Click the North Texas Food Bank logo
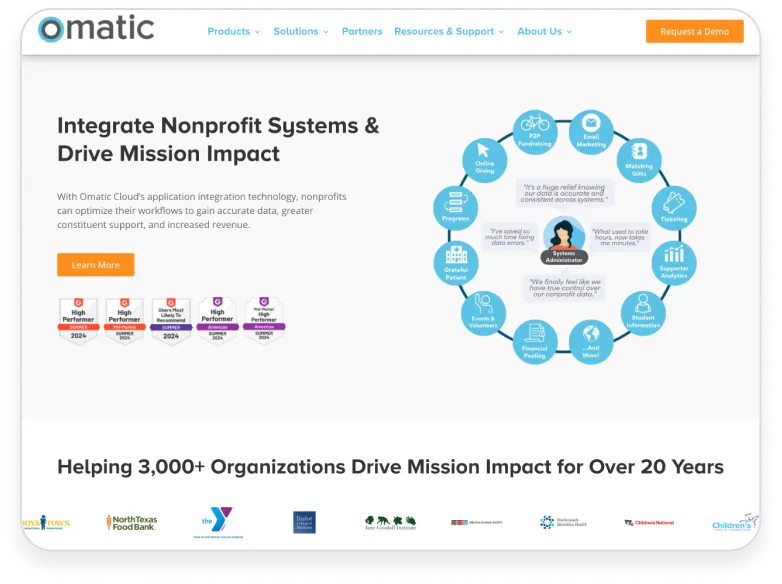The height and width of the screenshot is (584, 782). (132, 523)
